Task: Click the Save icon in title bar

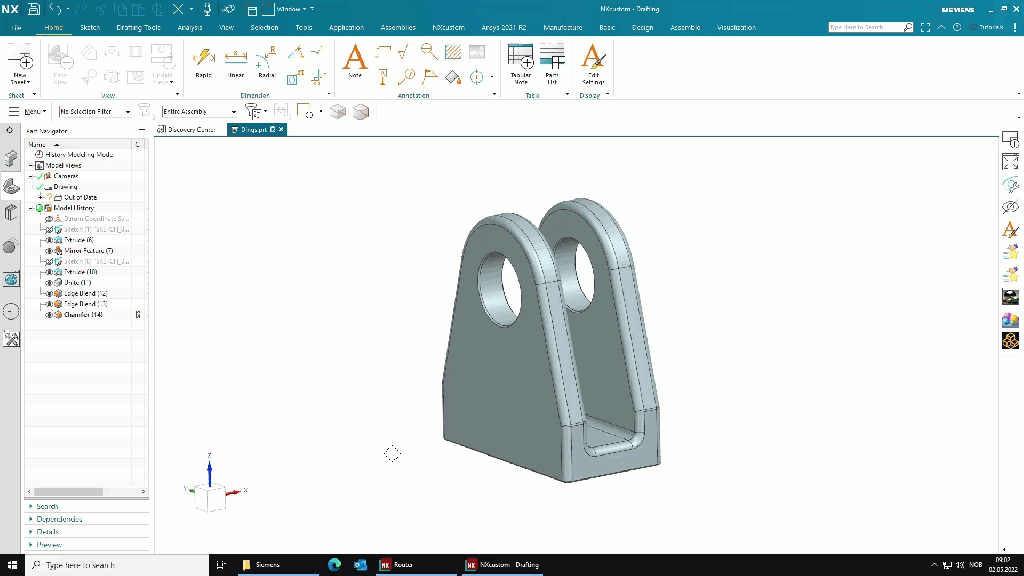Action: [x=34, y=9]
